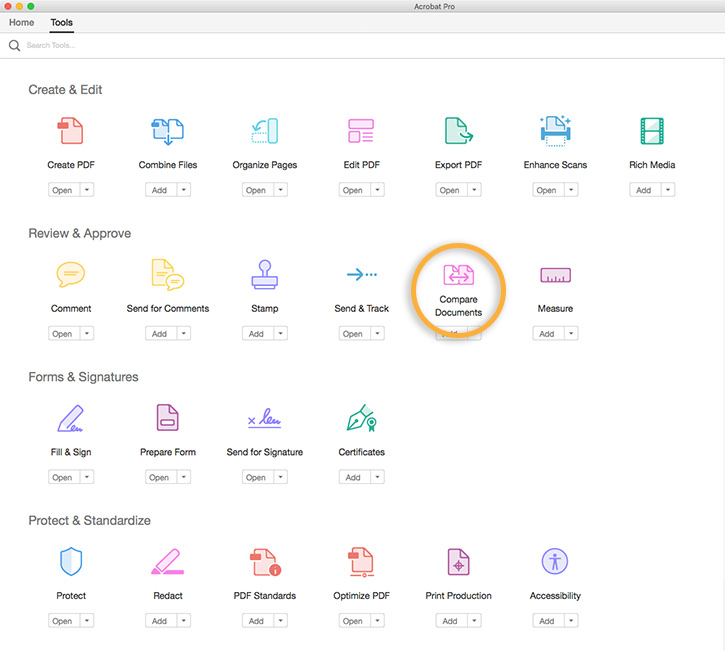Click Add under Redact
The width and height of the screenshot is (725, 651).
pyautogui.click(x=161, y=620)
